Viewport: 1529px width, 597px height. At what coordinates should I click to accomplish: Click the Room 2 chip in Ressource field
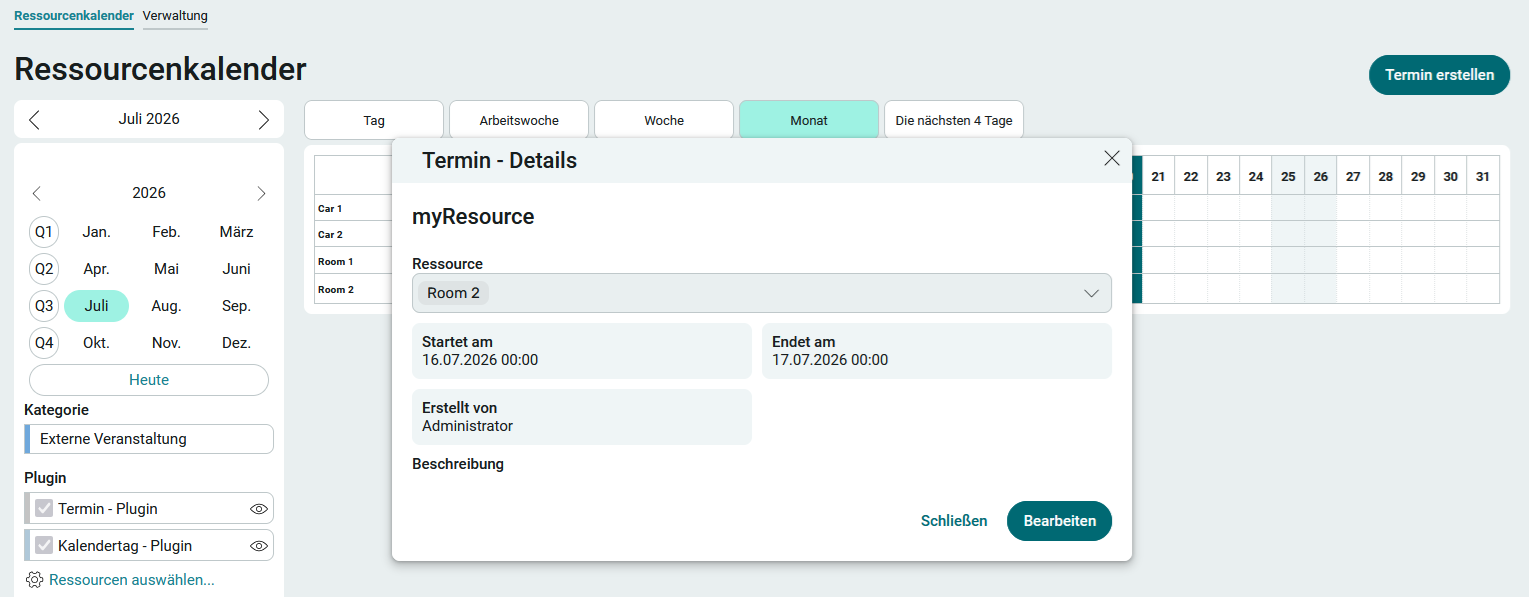click(x=453, y=293)
